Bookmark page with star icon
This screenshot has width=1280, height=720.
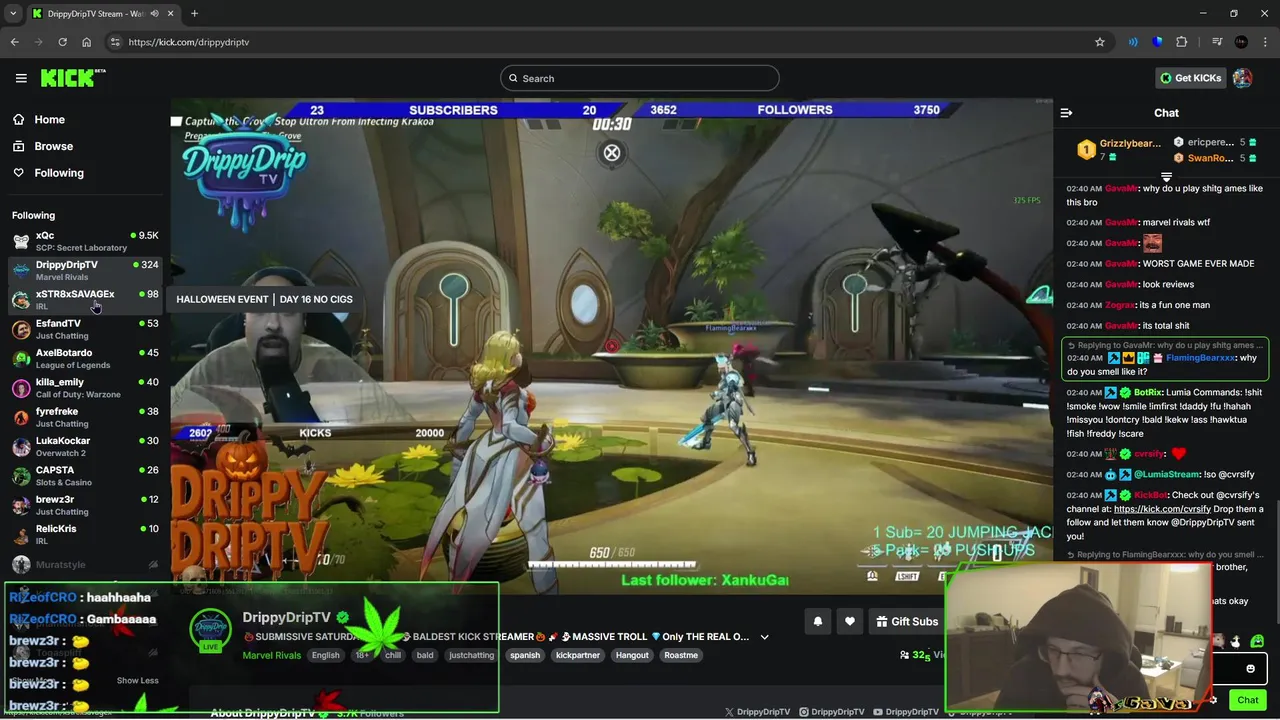pos(1100,42)
